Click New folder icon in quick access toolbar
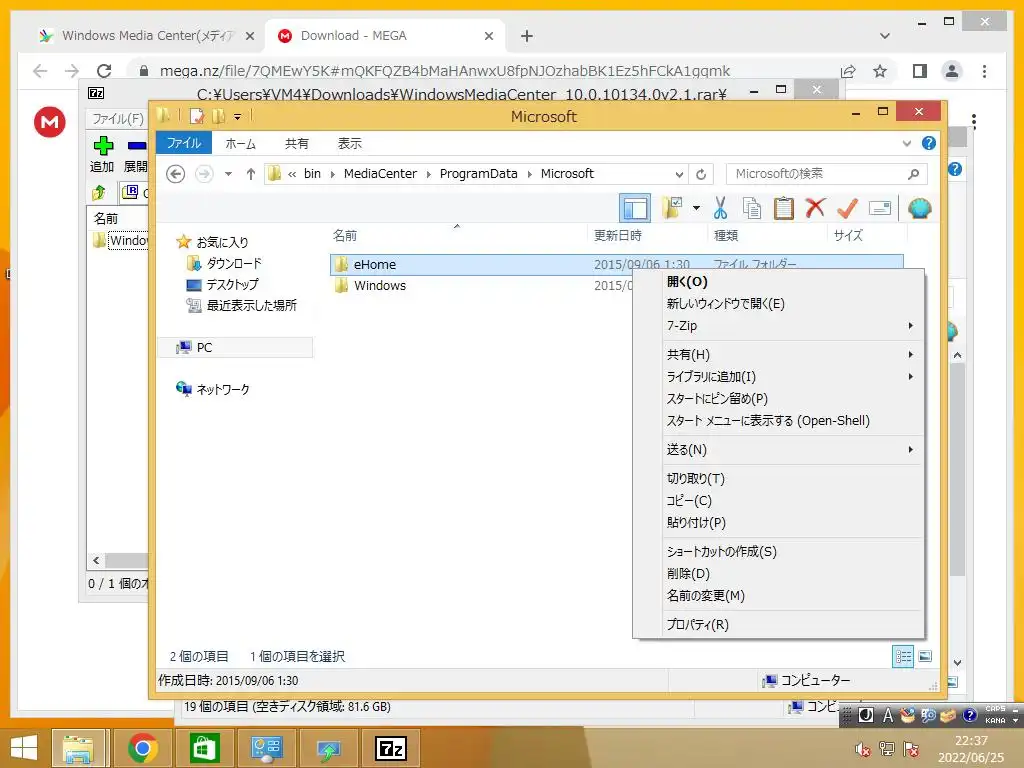 pyautogui.click(x=218, y=117)
